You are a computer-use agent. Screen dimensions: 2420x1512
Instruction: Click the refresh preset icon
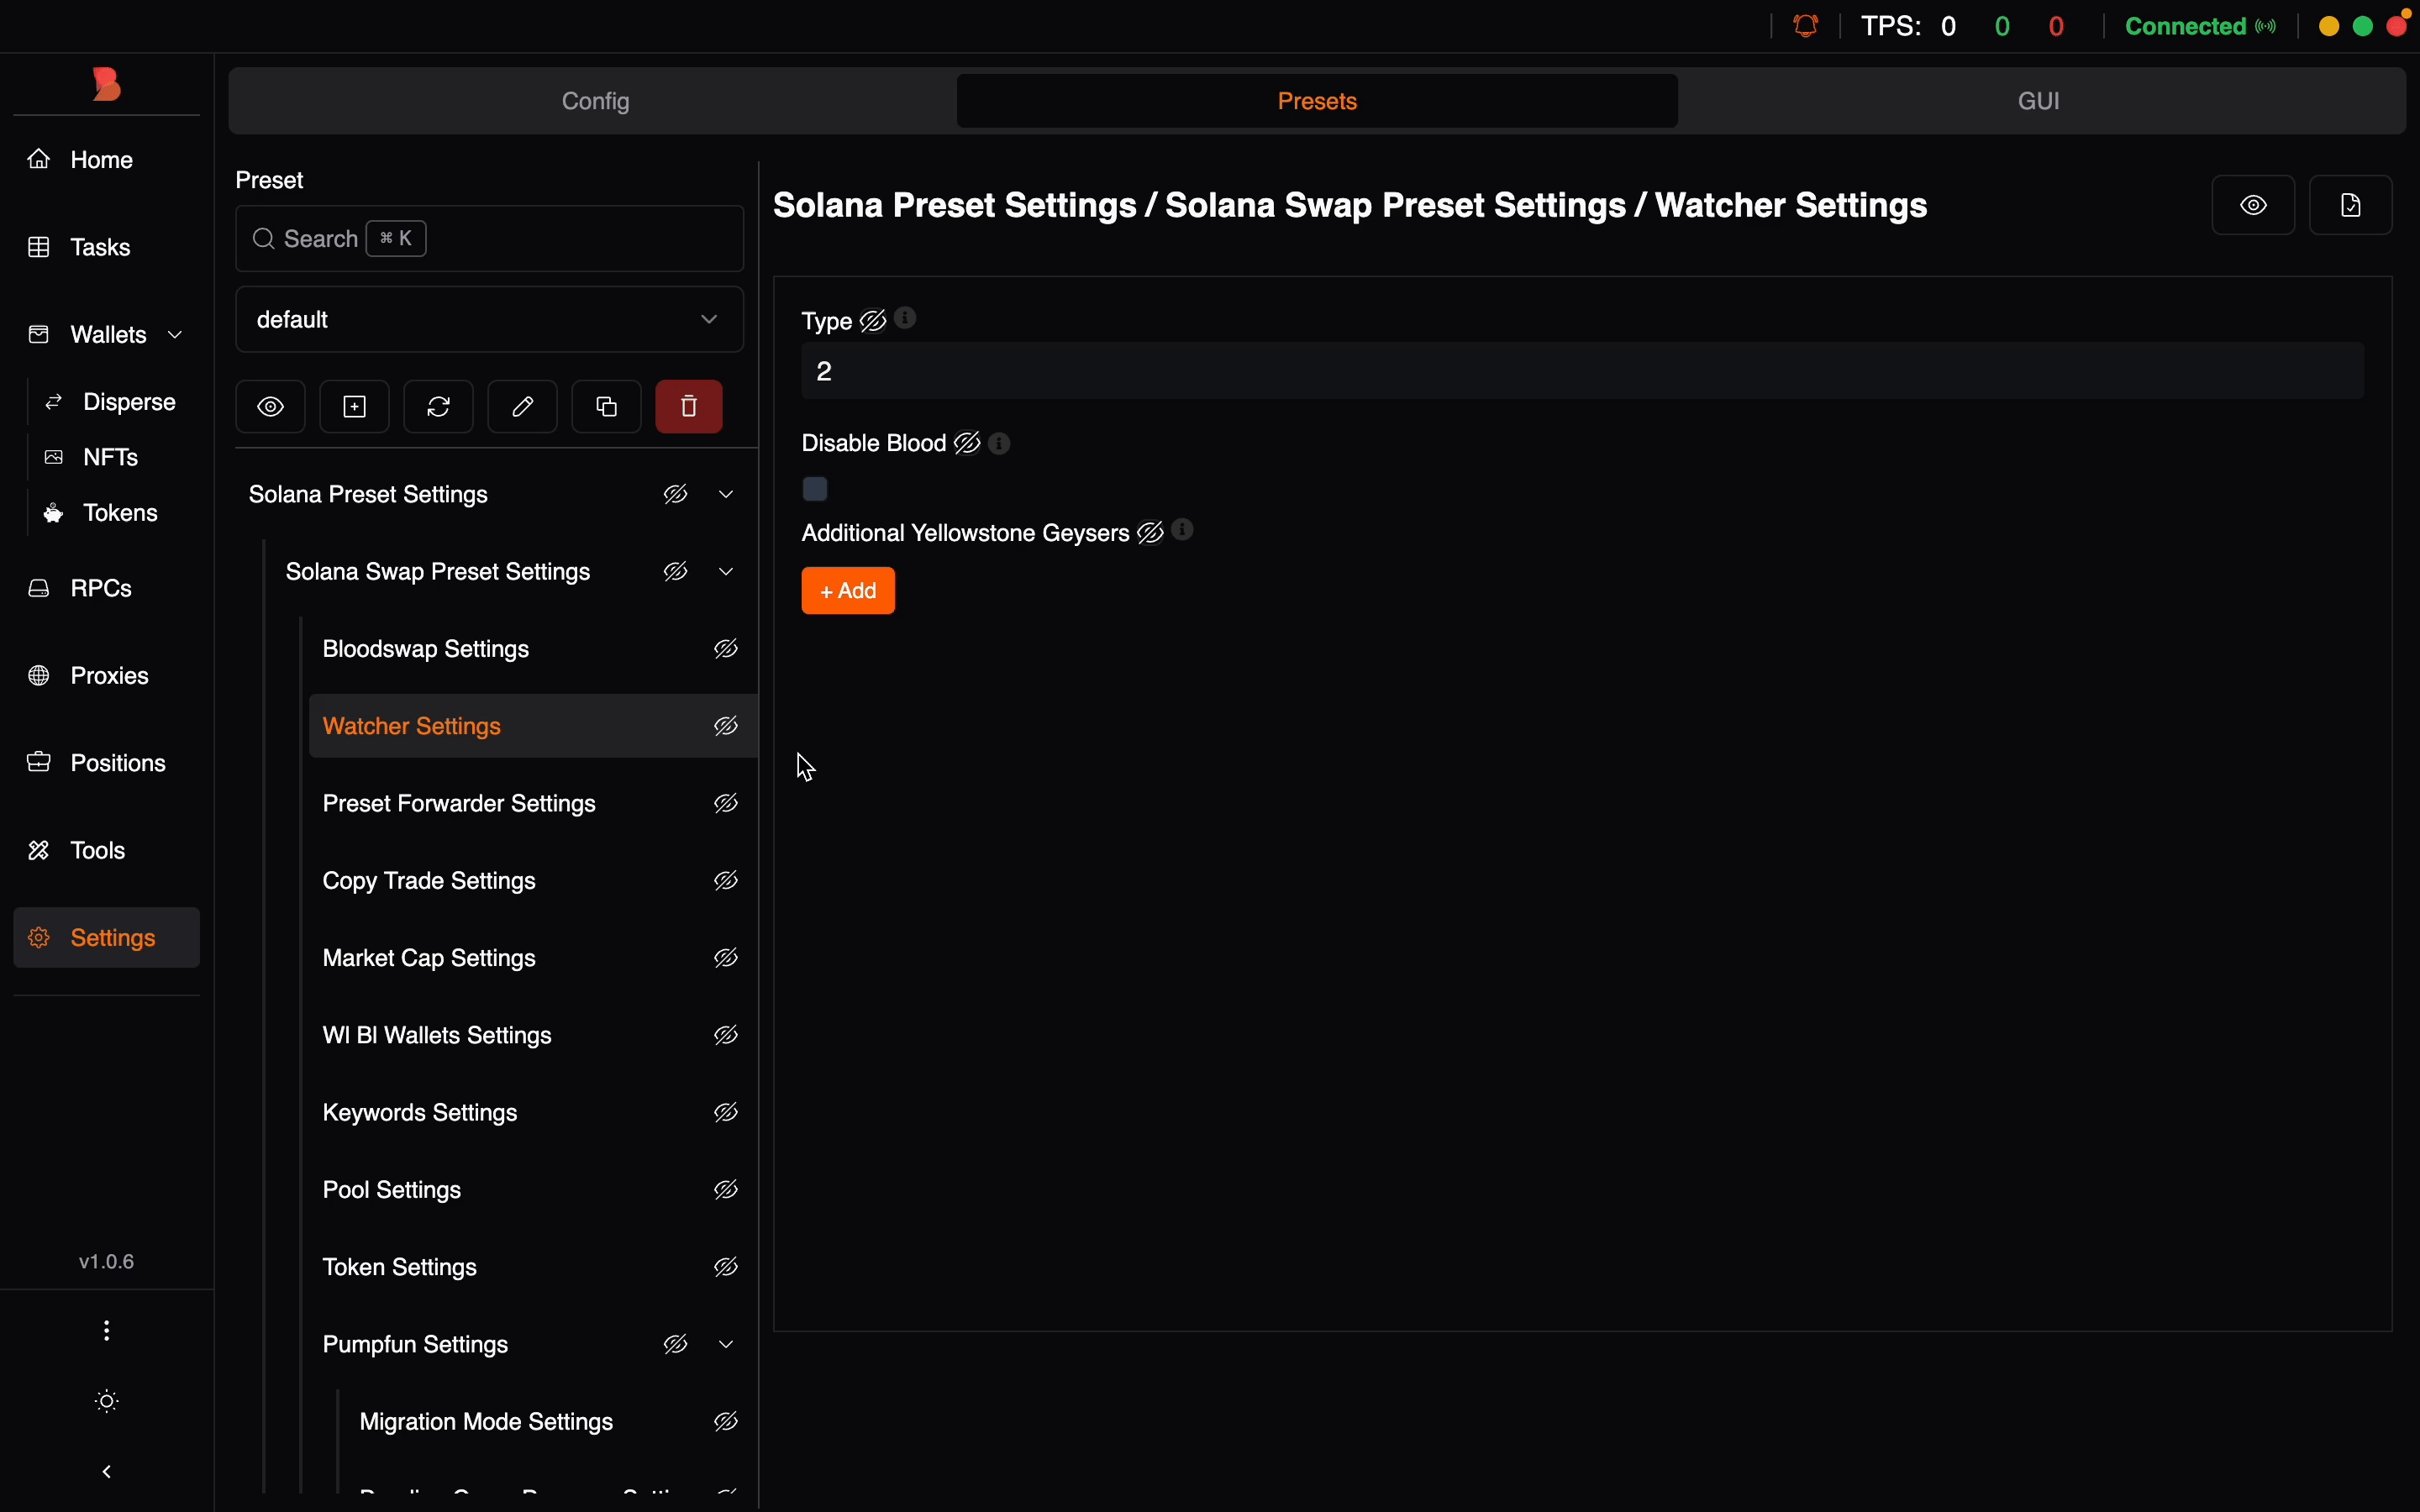point(438,407)
